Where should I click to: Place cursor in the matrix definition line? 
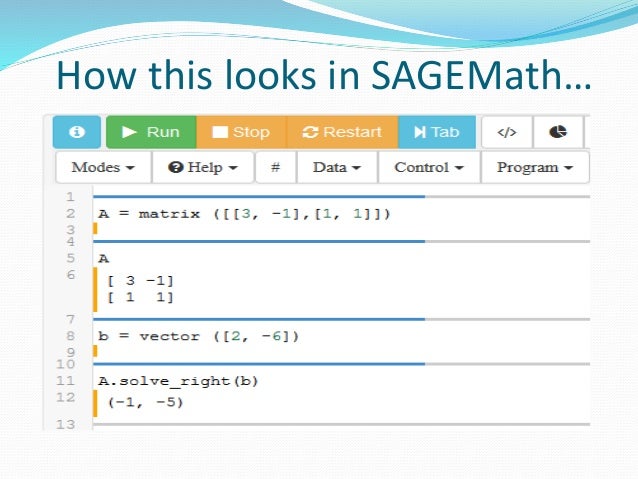[244, 214]
